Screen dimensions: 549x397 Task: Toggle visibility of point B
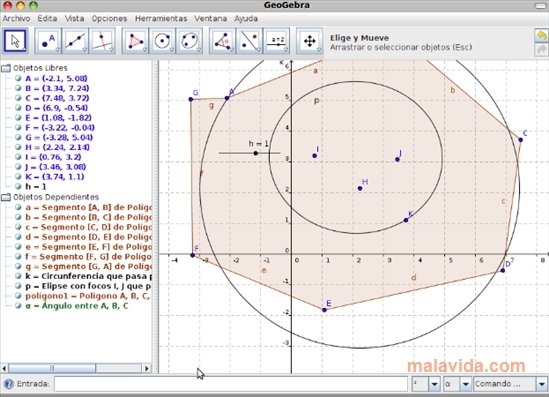click(18, 88)
